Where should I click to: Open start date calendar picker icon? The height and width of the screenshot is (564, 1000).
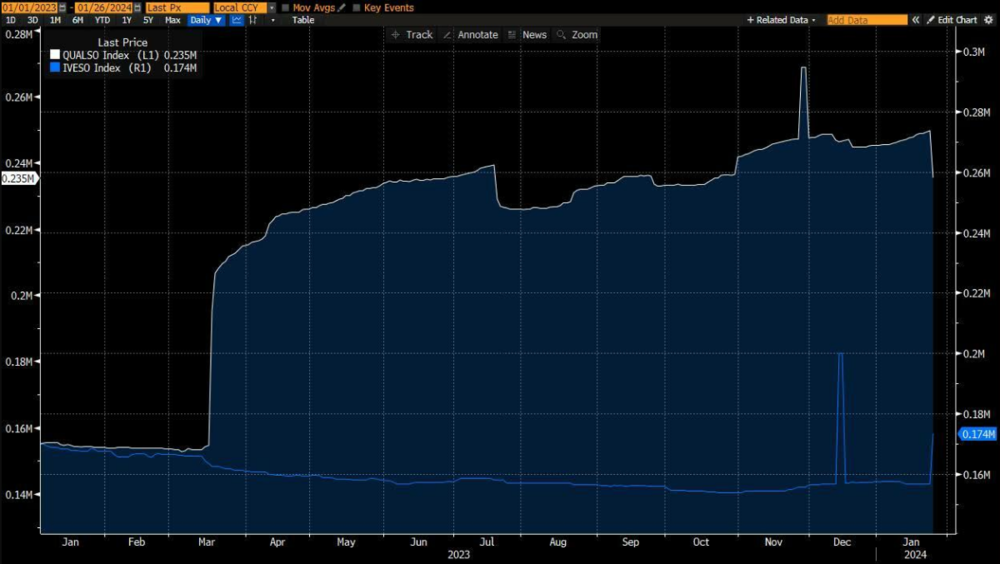[60, 7]
